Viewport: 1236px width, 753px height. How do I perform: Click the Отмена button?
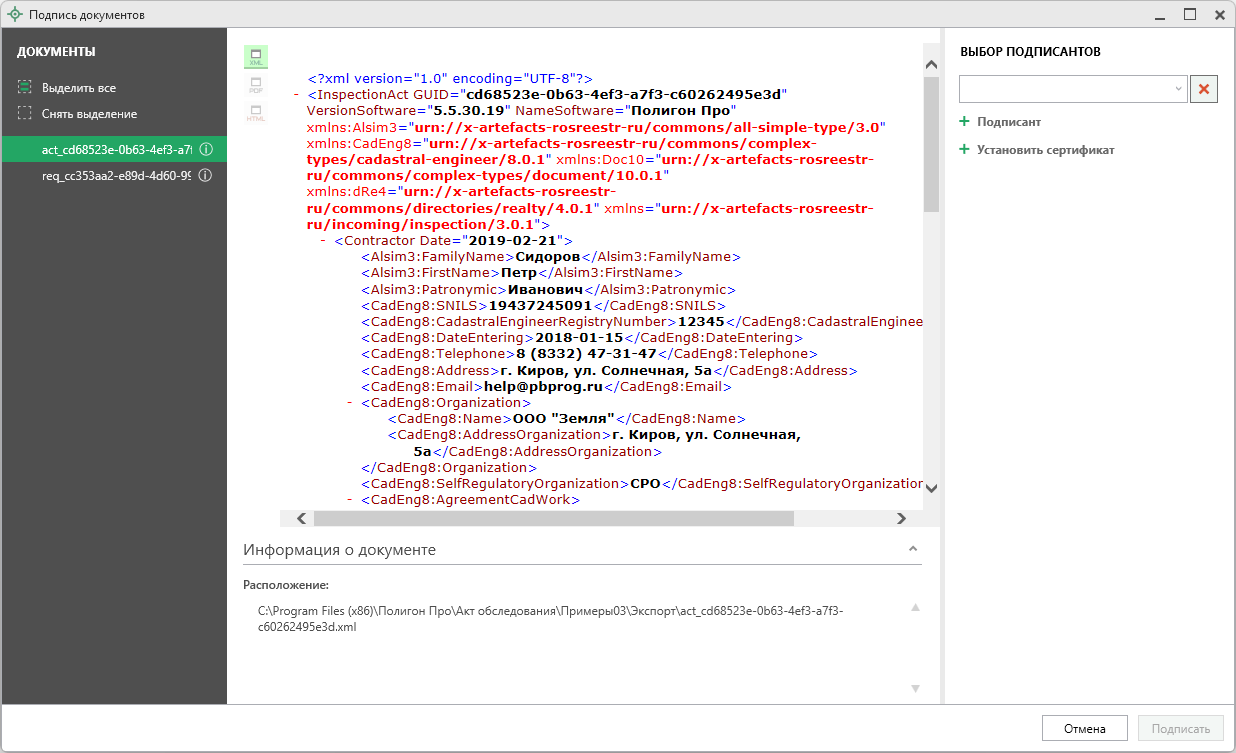[x=1085, y=729]
